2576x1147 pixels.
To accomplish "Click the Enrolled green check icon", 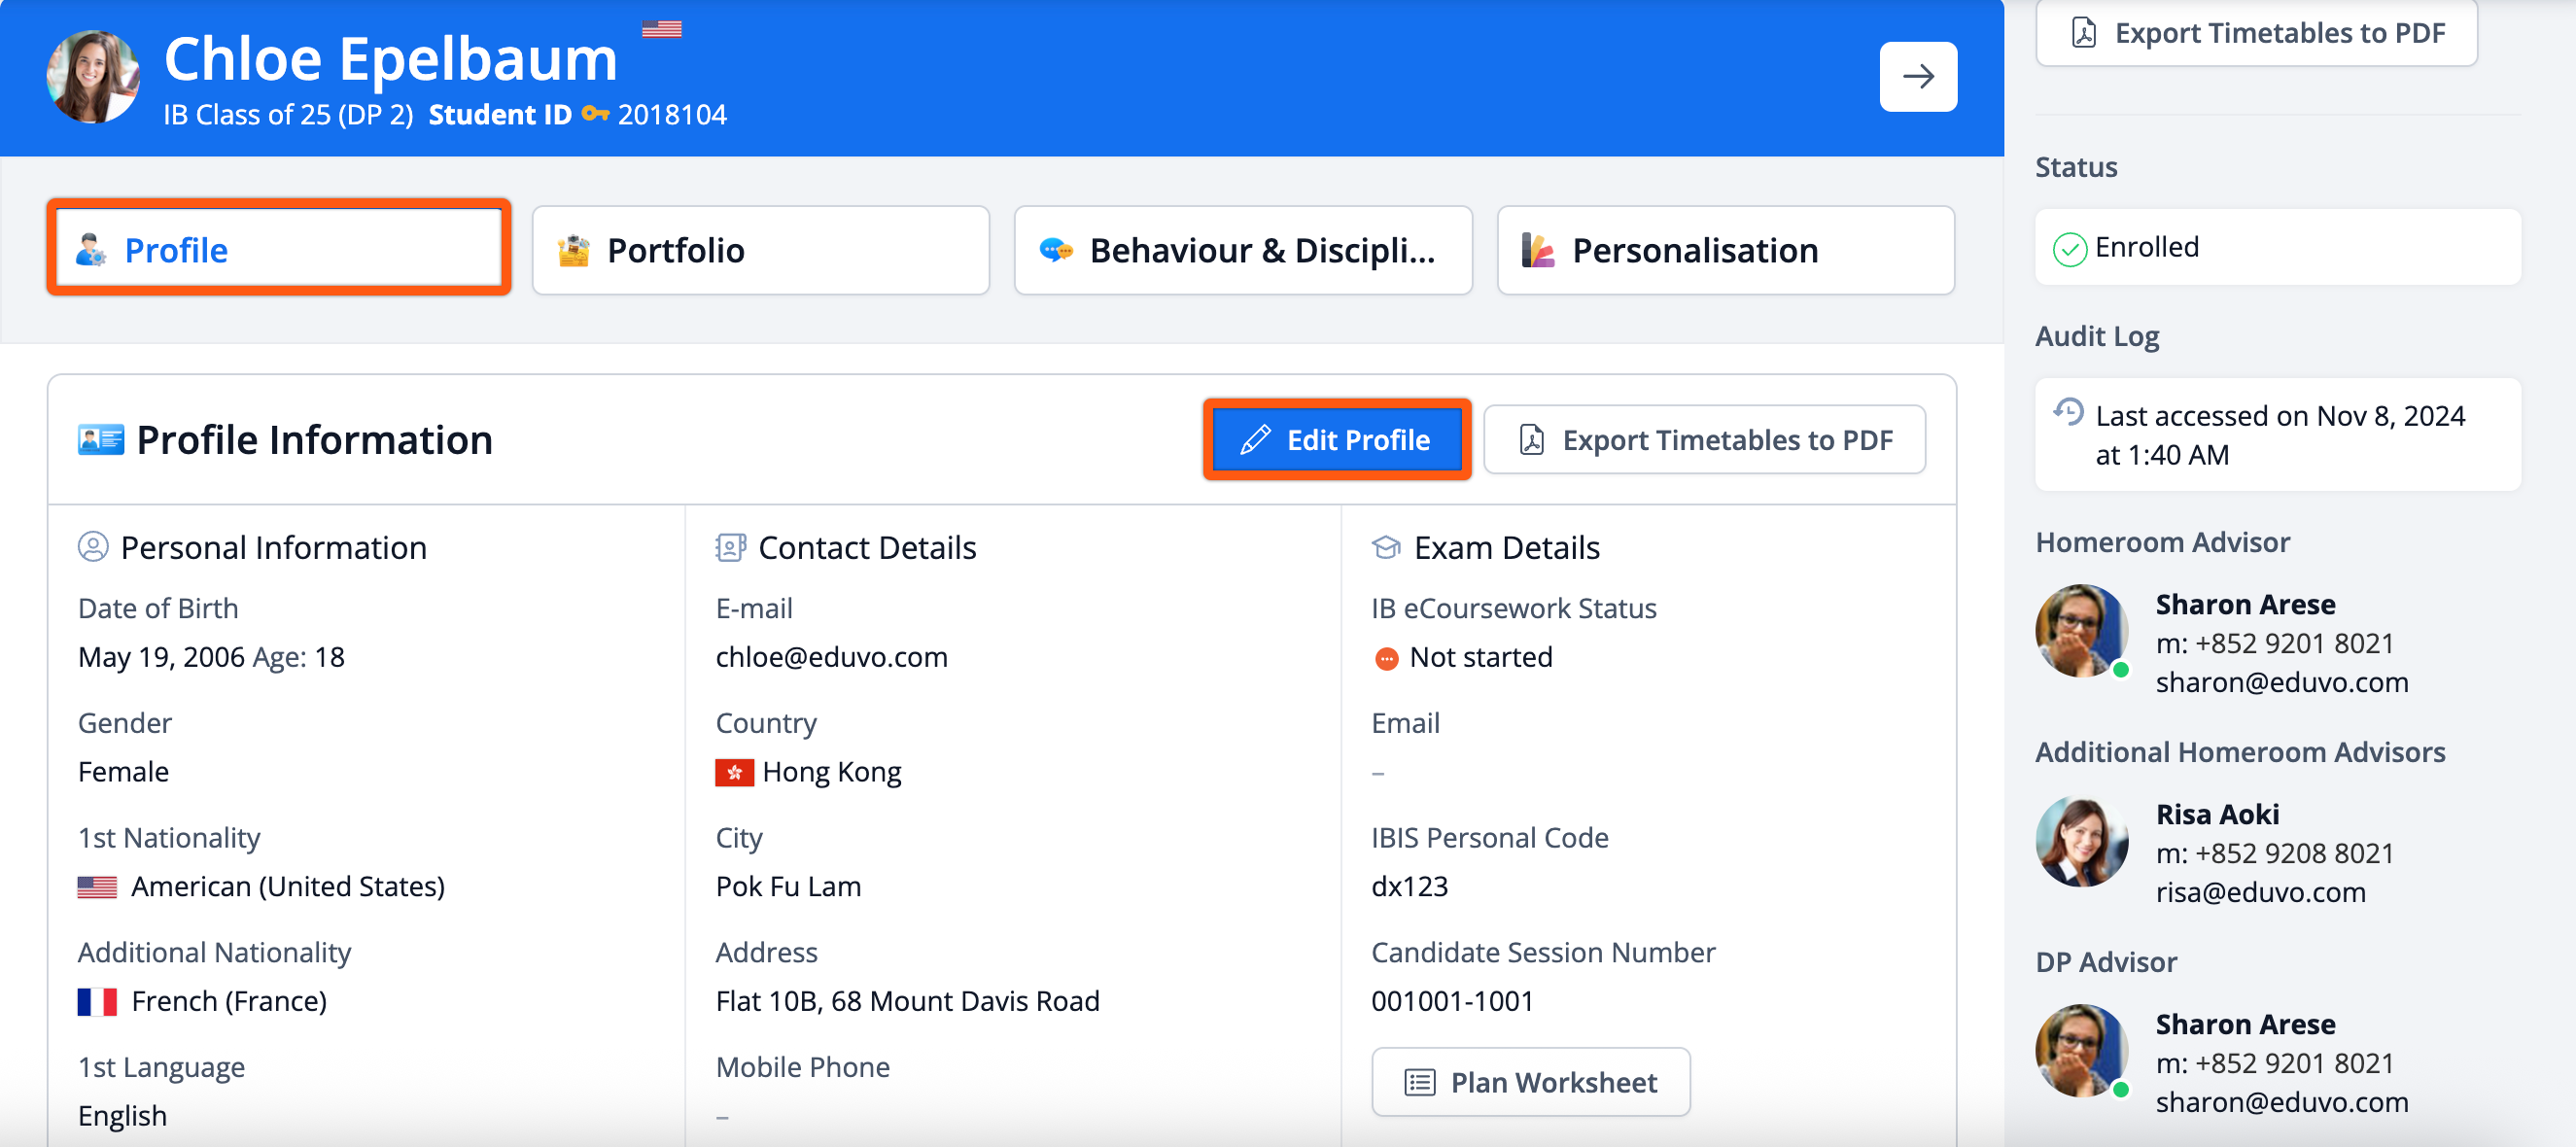I will [x=2069, y=248].
